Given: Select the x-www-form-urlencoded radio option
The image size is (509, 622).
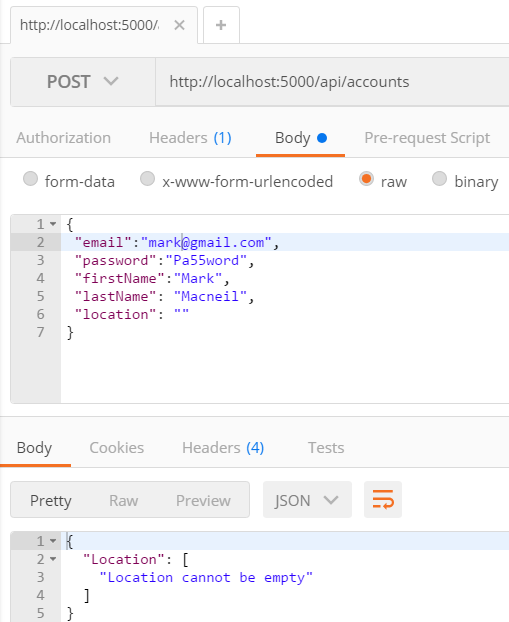Looking at the screenshot, I should [147, 179].
